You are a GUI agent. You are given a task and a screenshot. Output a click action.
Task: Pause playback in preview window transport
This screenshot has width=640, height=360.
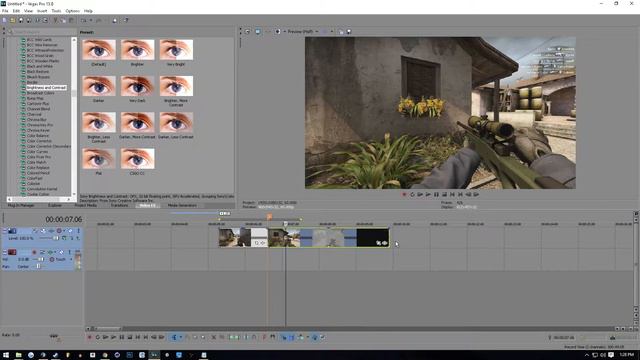point(436,195)
